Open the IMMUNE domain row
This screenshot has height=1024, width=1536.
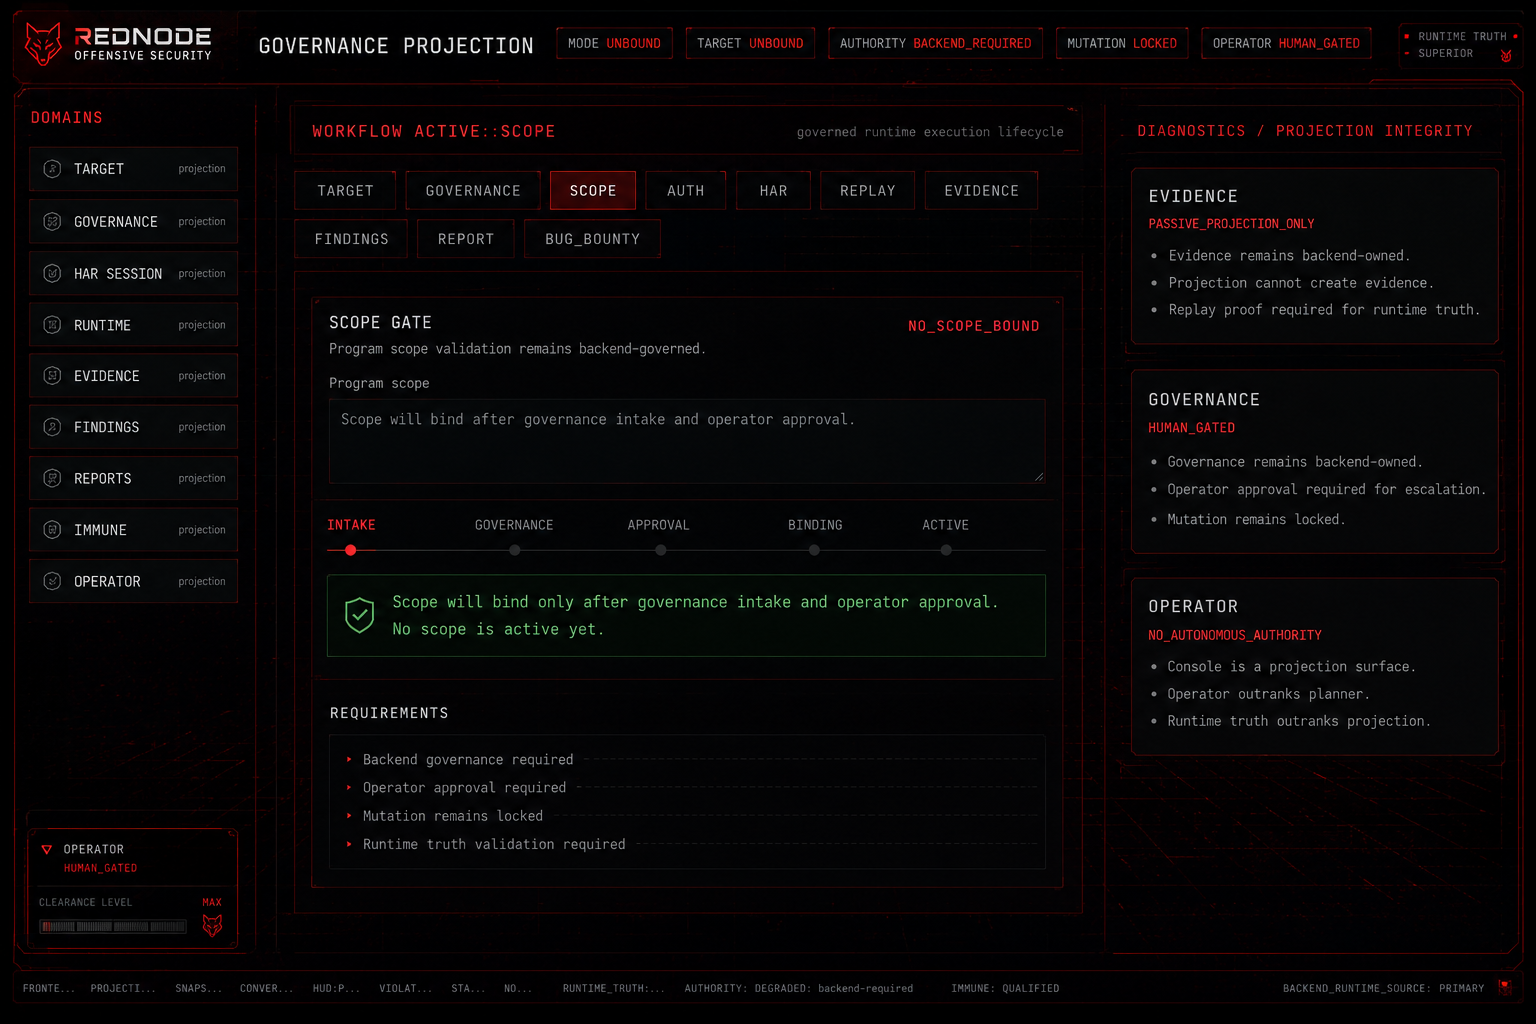[x=133, y=530]
